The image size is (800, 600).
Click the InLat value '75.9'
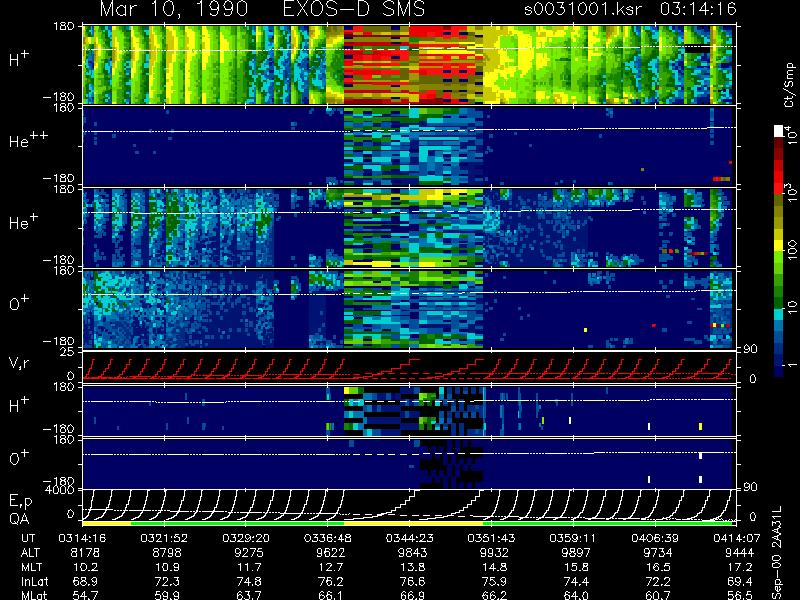click(x=494, y=581)
